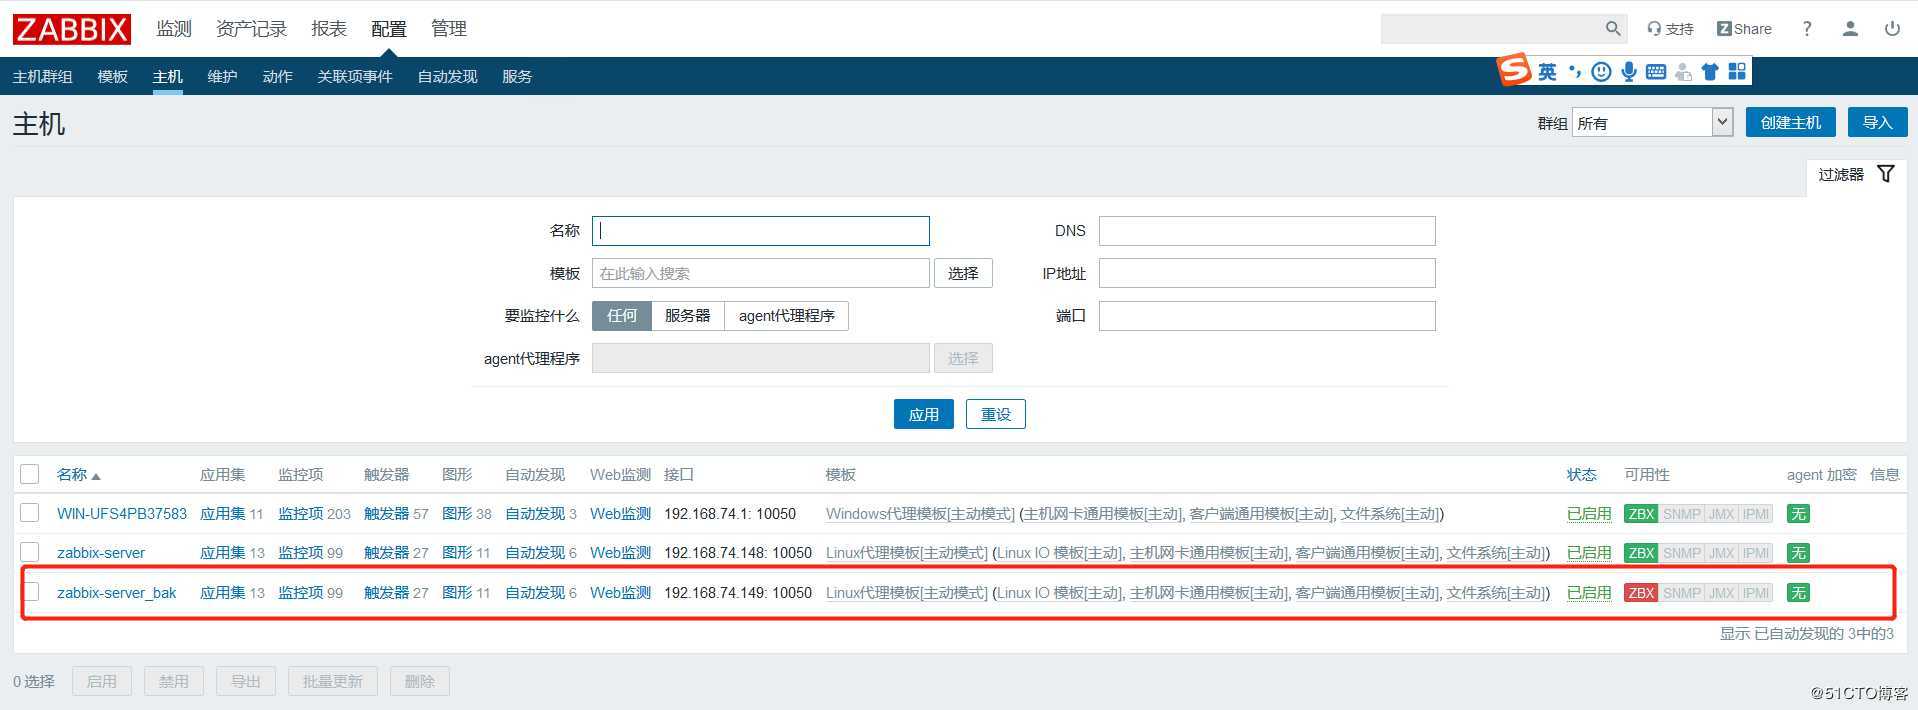
Task: Select the 任何 monitoring option
Action: (622, 316)
